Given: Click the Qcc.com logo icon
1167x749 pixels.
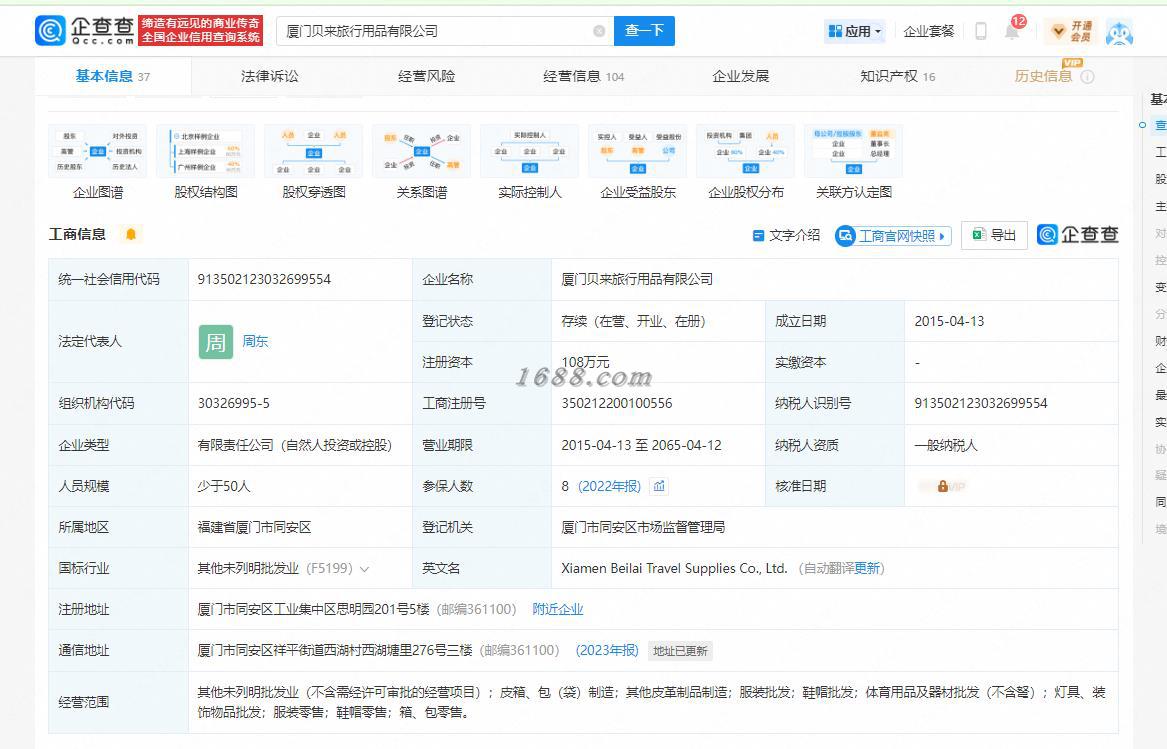Looking at the screenshot, I should tap(51, 31).
